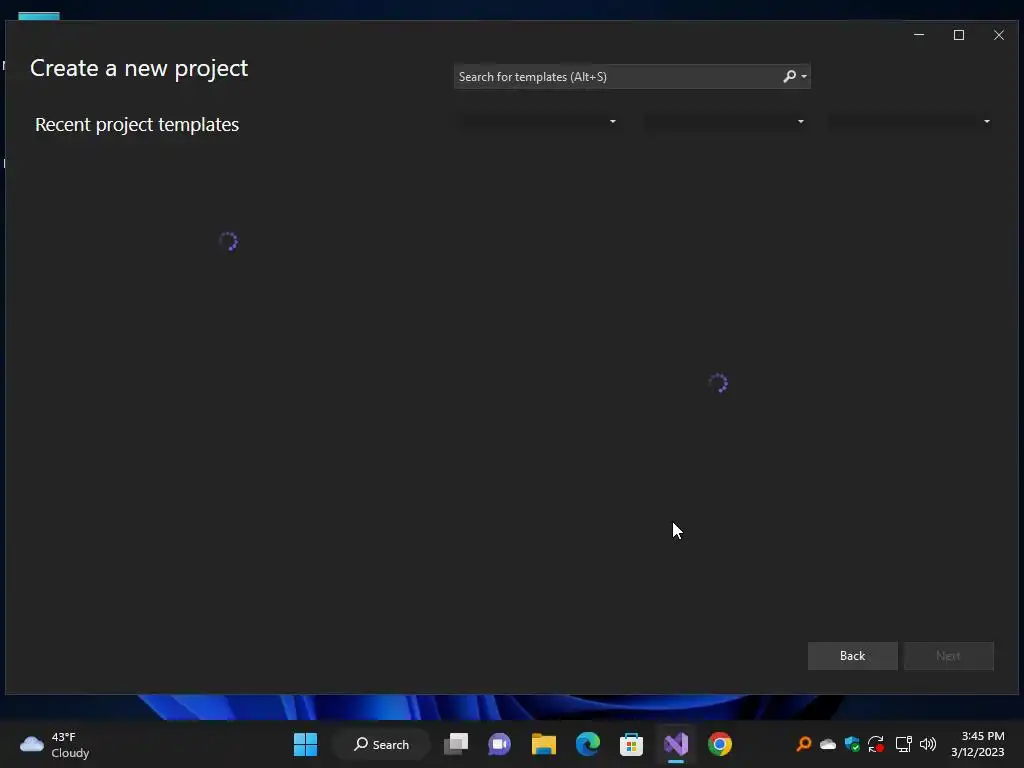
Task: Click the search magnifier icon in templates box
Action: 790,76
